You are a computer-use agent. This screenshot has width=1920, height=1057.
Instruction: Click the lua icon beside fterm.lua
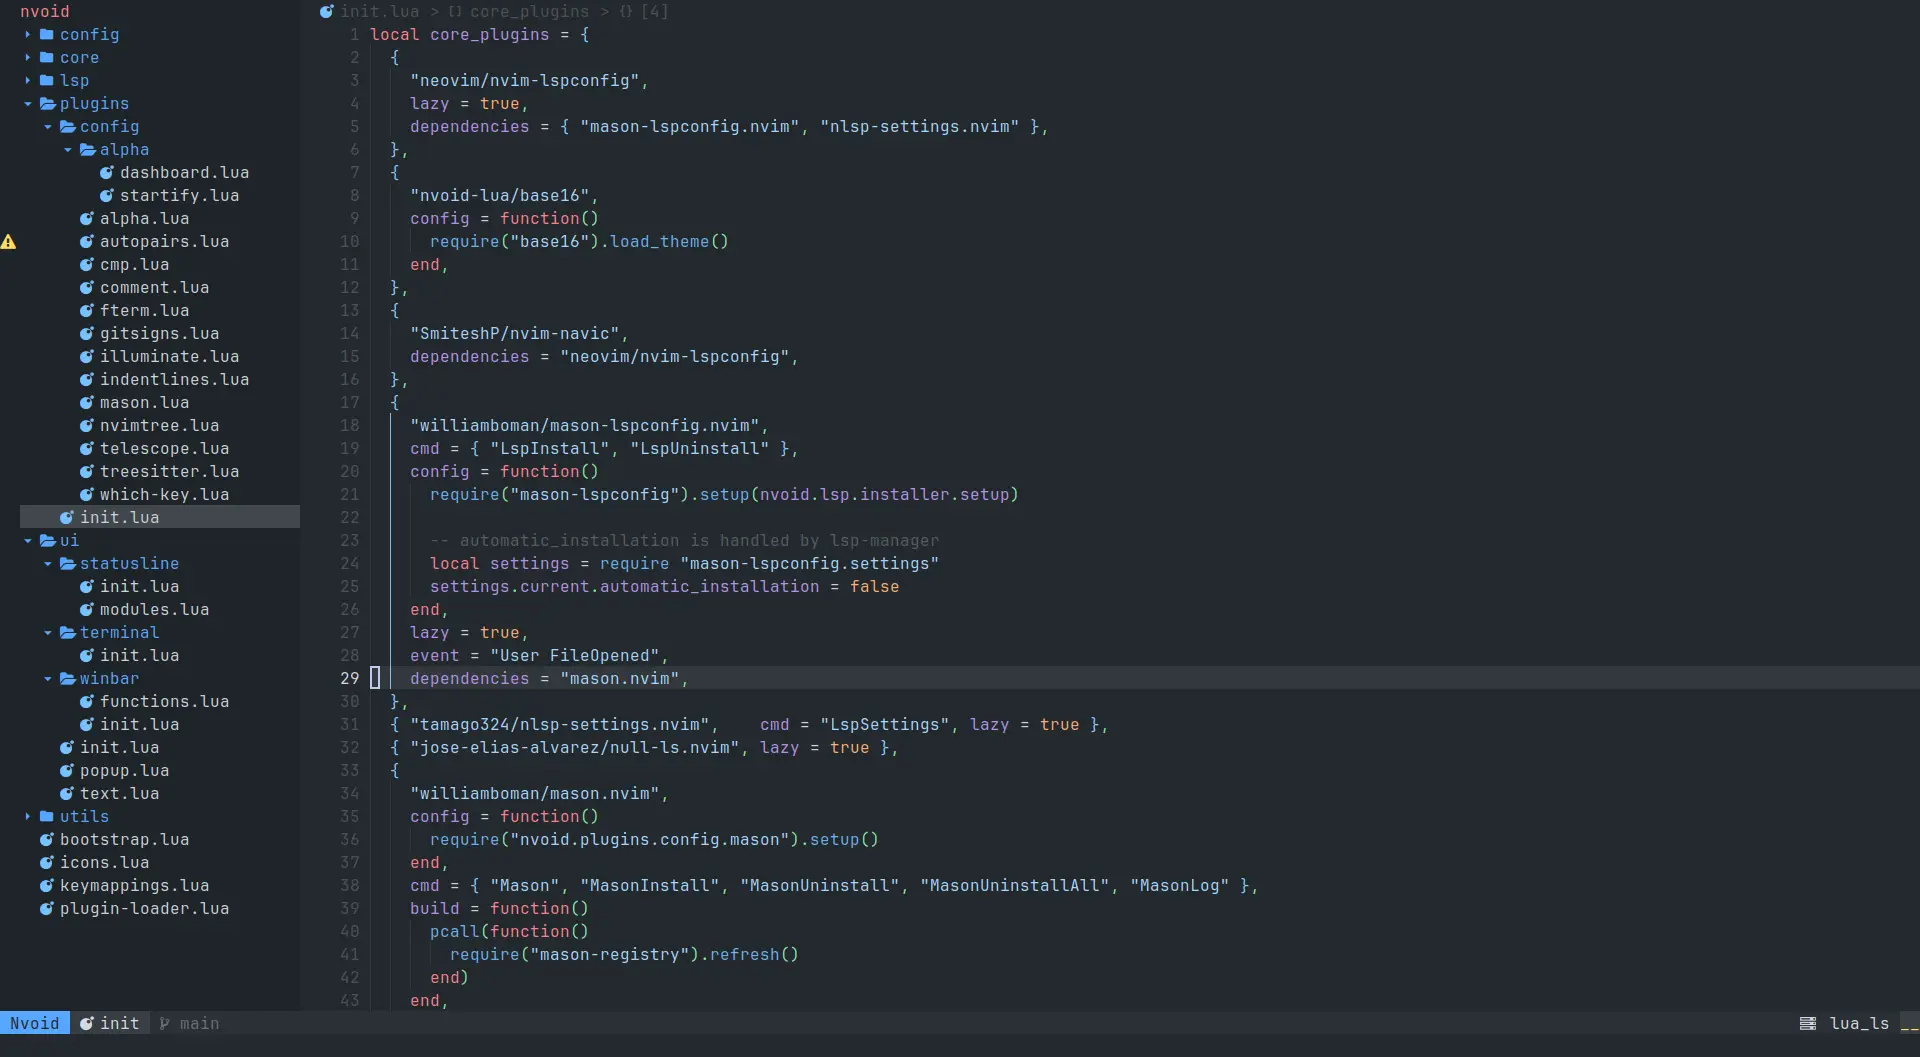87,311
